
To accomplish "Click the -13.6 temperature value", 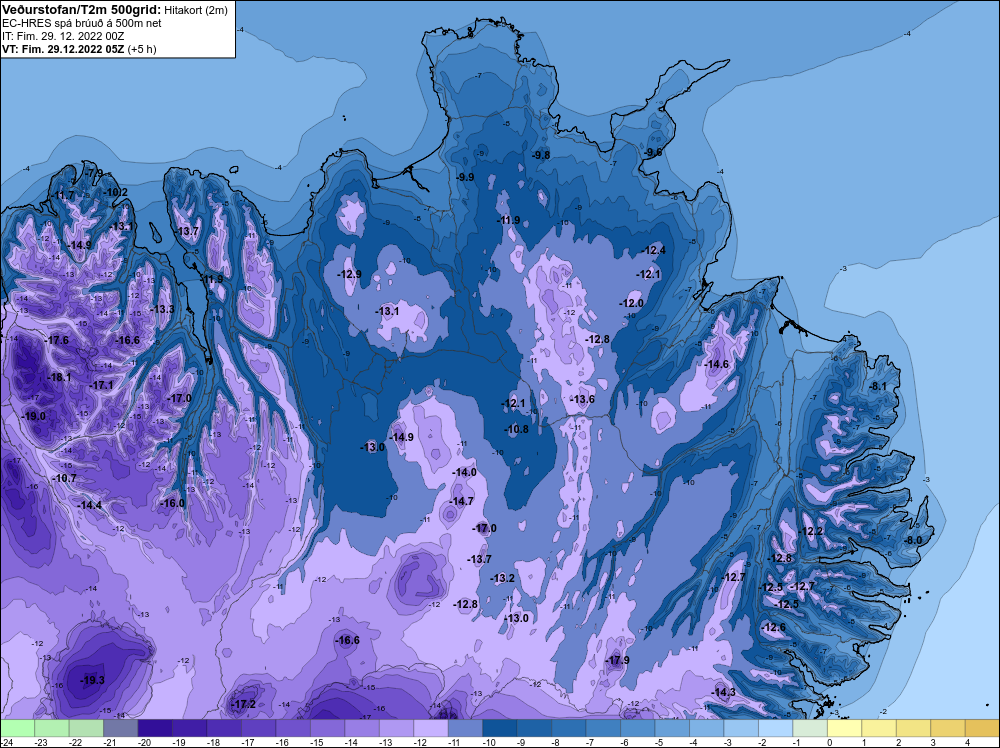I will point(582,400).
